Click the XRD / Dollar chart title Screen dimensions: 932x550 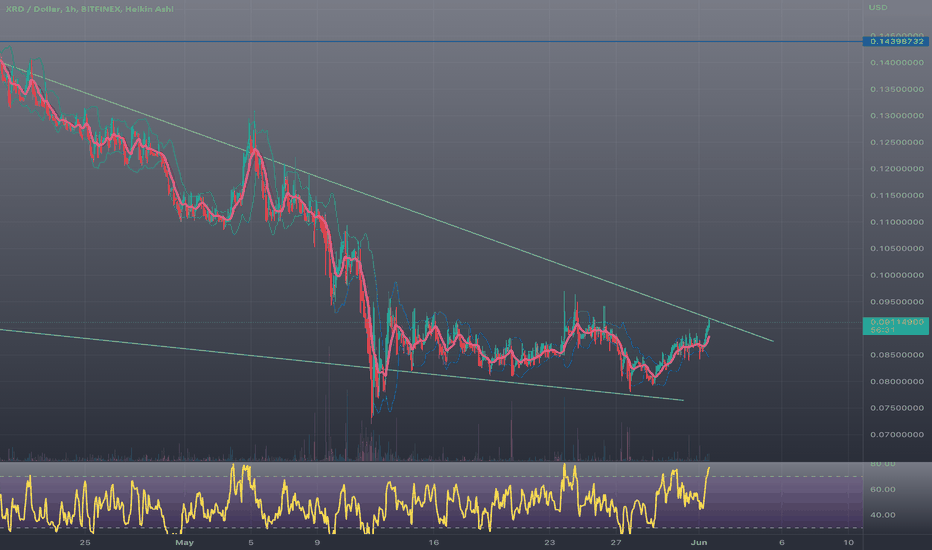click(89, 9)
